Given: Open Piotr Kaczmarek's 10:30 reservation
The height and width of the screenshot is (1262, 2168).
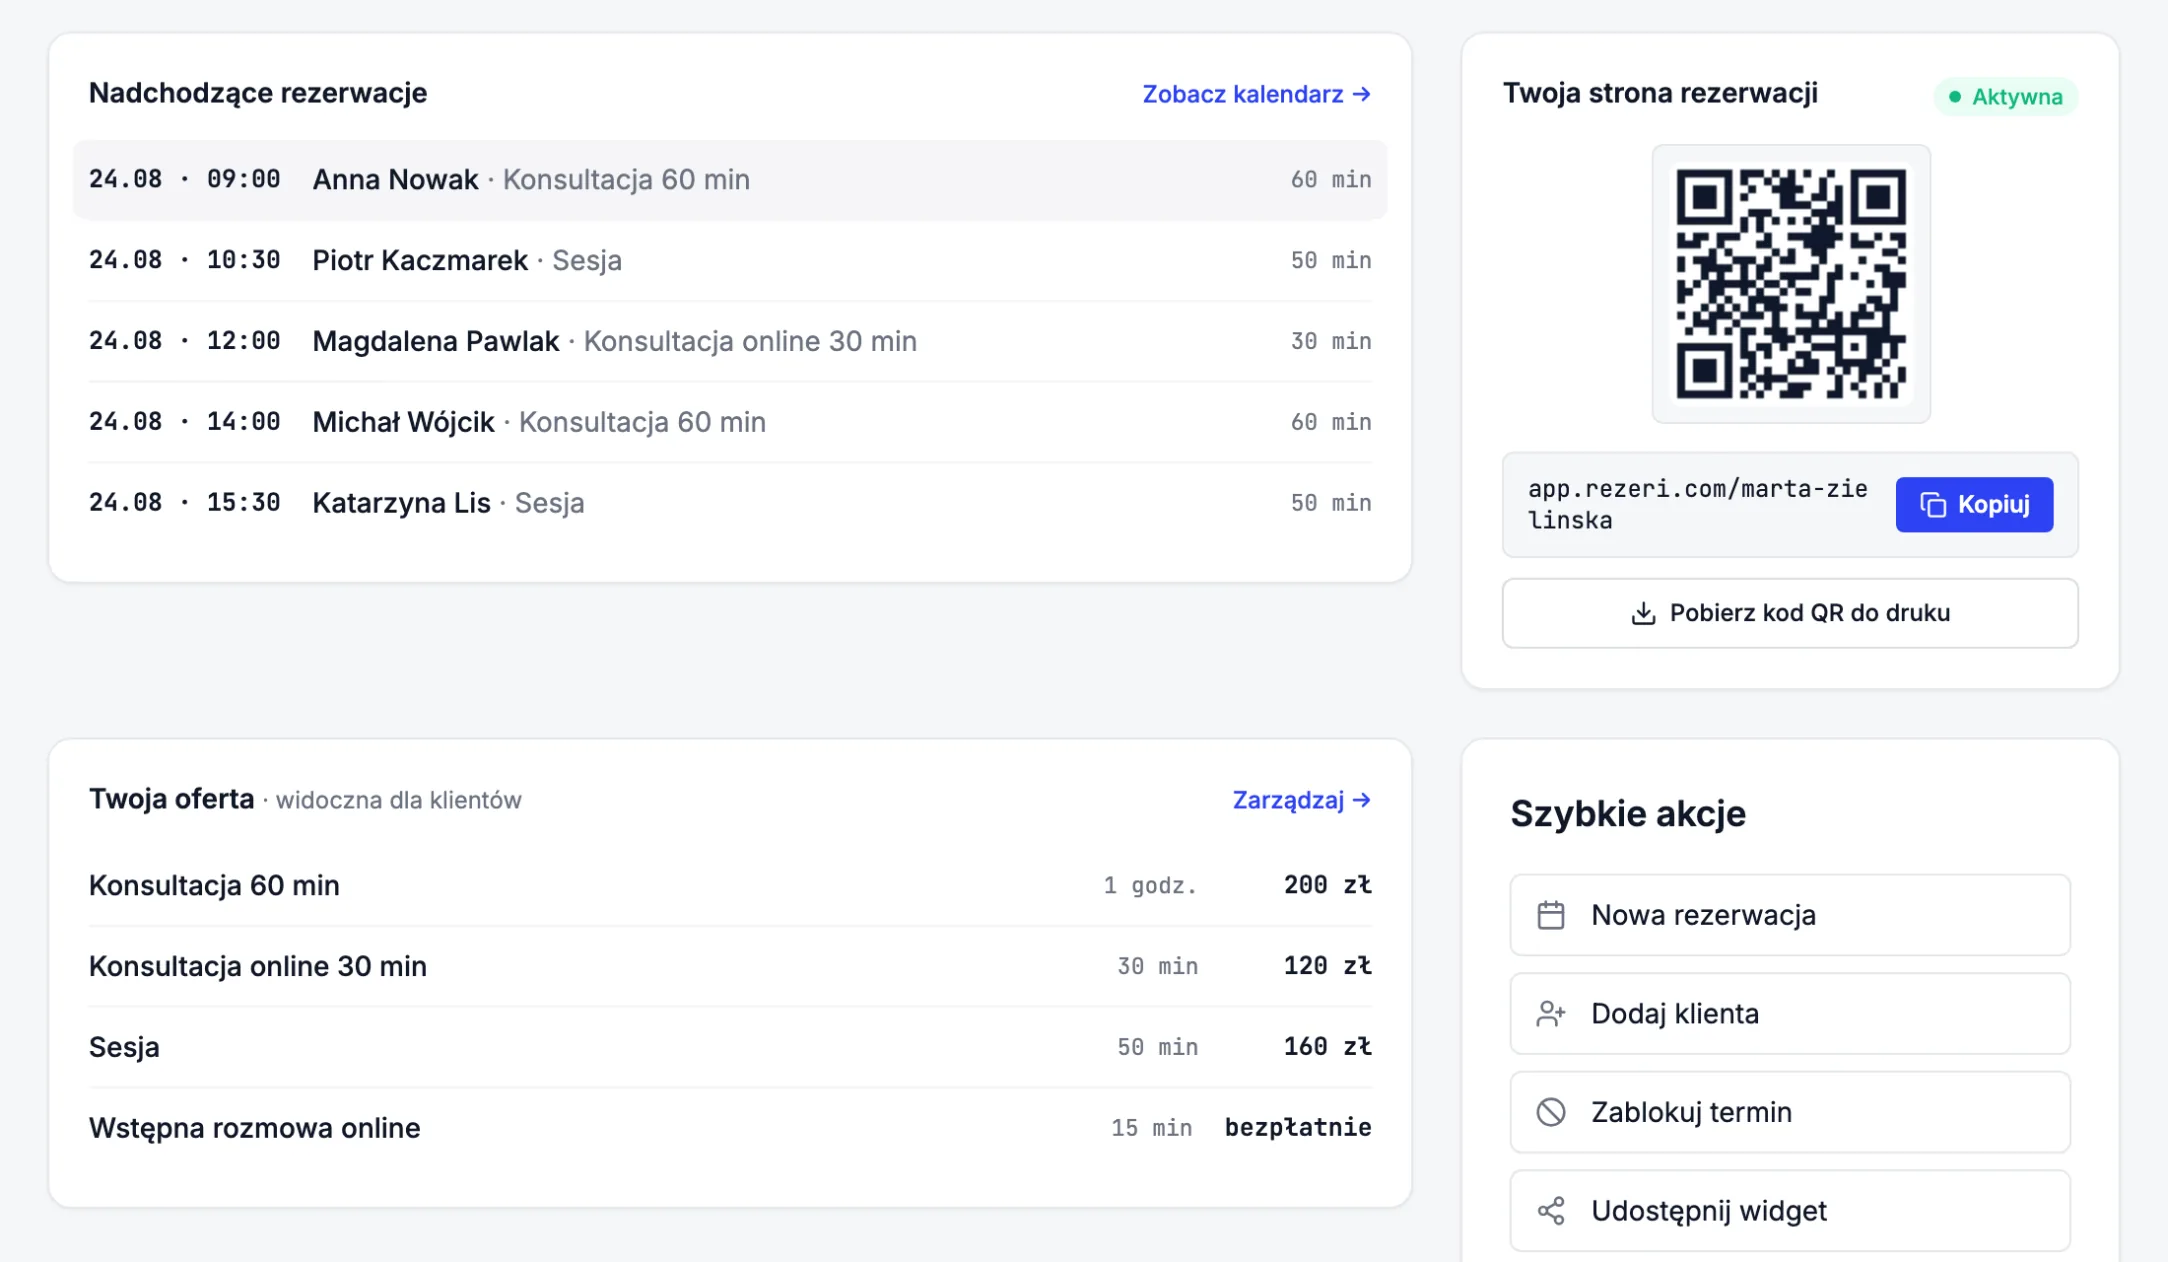Looking at the screenshot, I should (730, 261).
